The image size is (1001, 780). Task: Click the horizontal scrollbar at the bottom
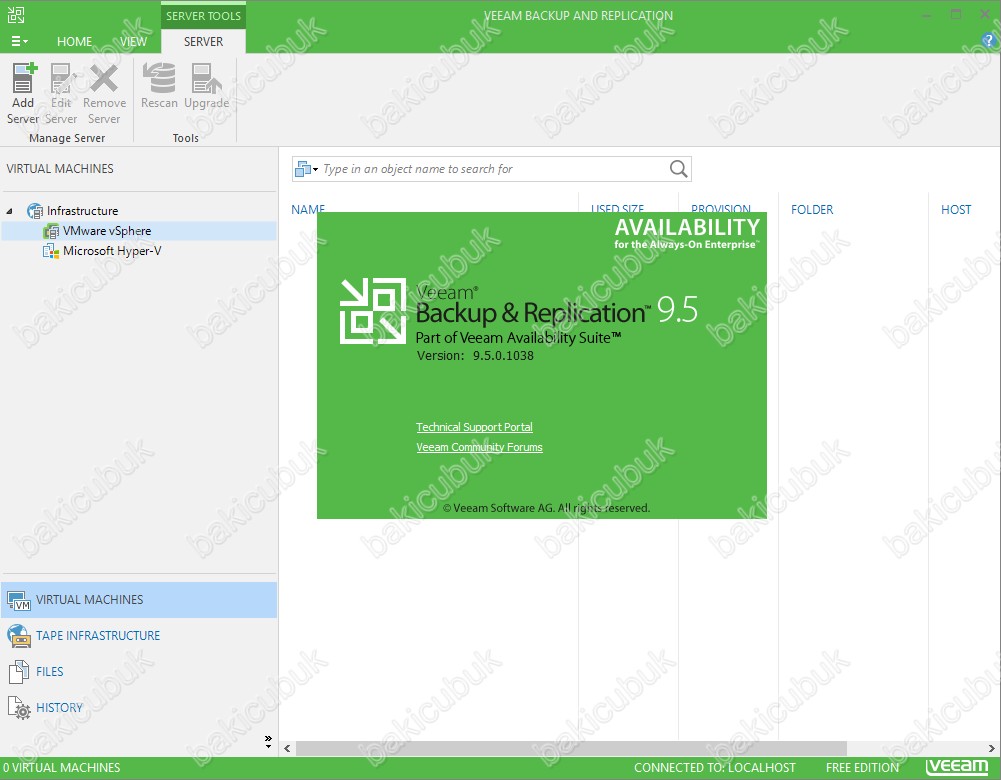tap(570, 748)
